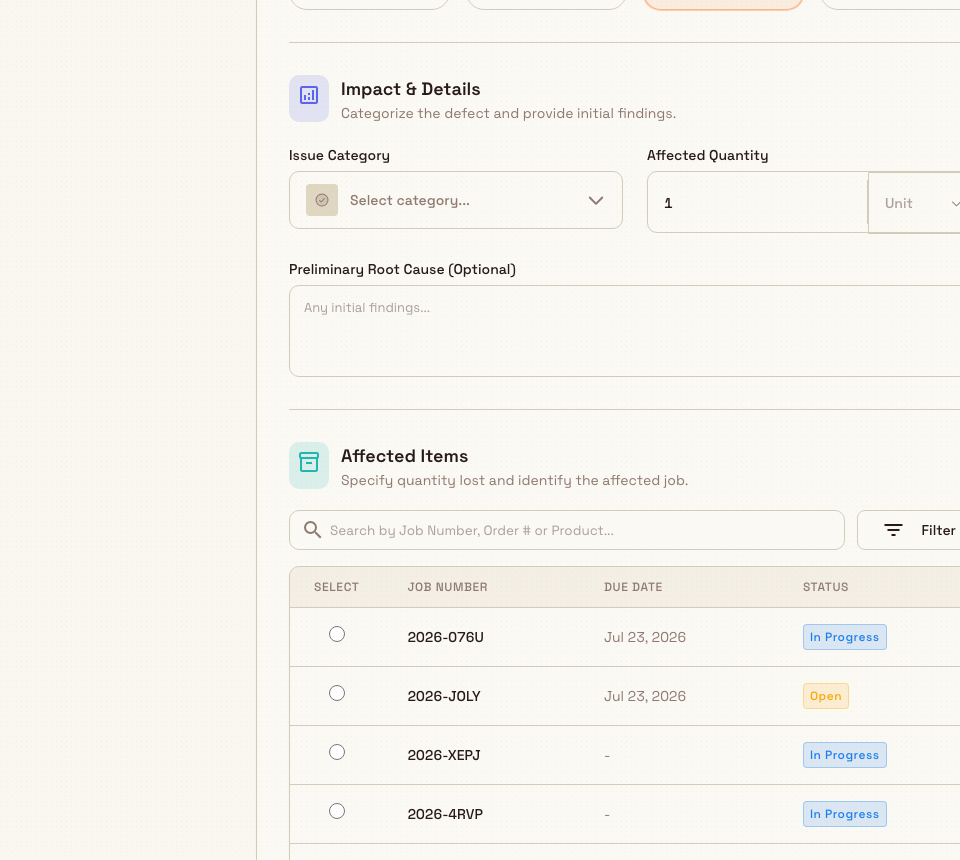Click the JOB NUMBER column header

(x=448, y=587)
